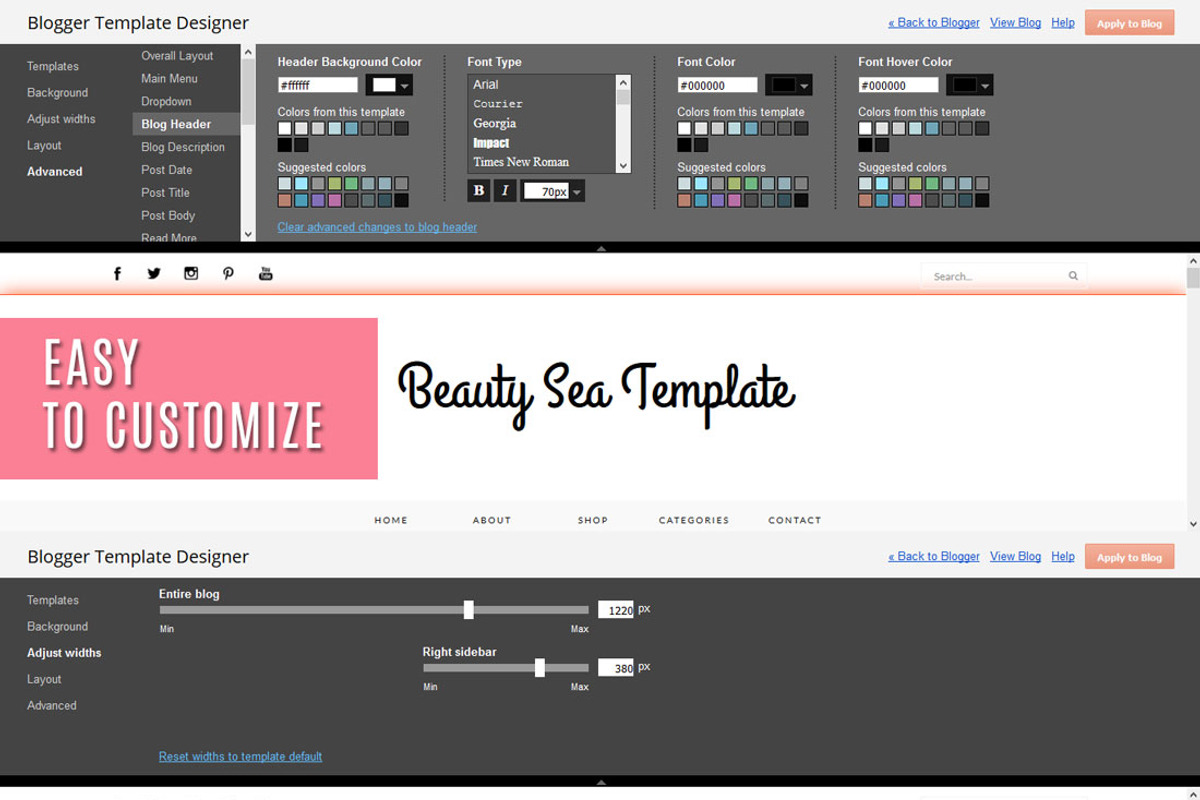
Task: Open CATEGORIES in blog navigation
Action: [694, 520]
